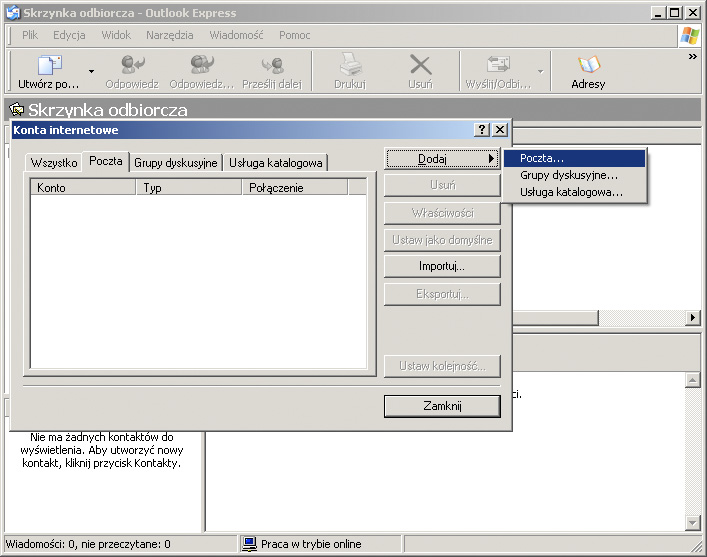Switch to the Usługa katalogowa tab
The image size is (707, 557).
(275, 163)
